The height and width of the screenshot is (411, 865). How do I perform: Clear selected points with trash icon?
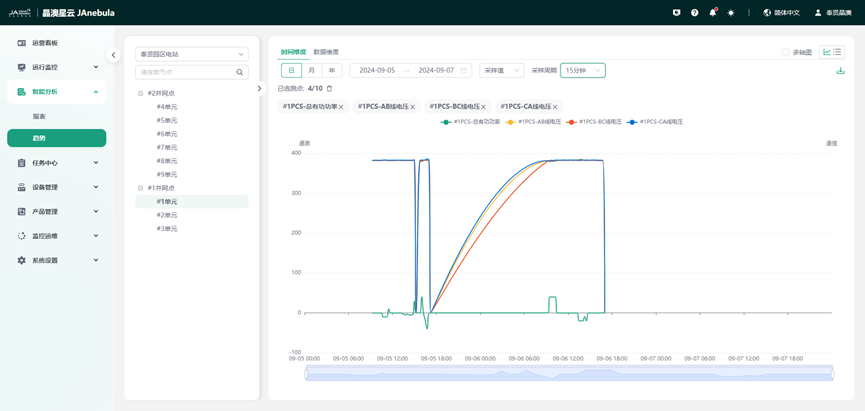(x=330, y=89)
